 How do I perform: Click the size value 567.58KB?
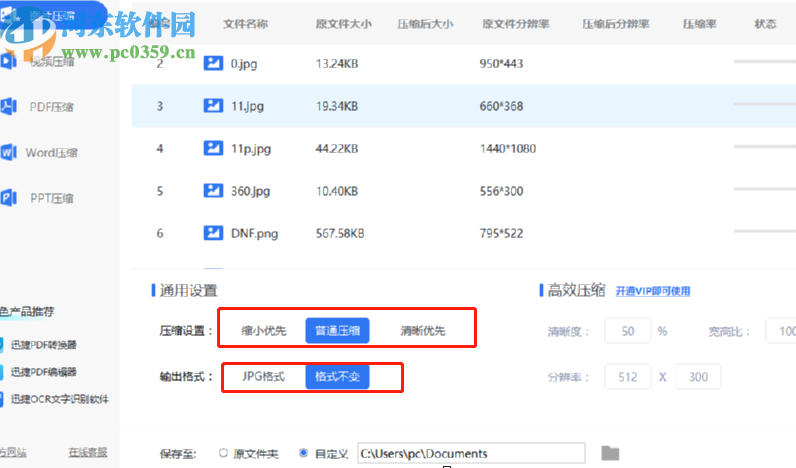[340, 233]
